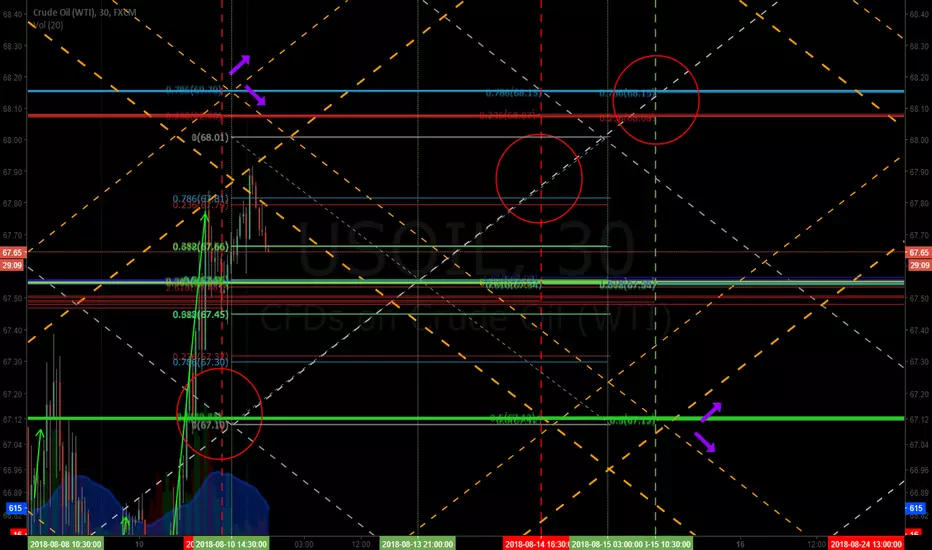Select the red 2018-08-14 16:30 time label

[x=536, y=544]
